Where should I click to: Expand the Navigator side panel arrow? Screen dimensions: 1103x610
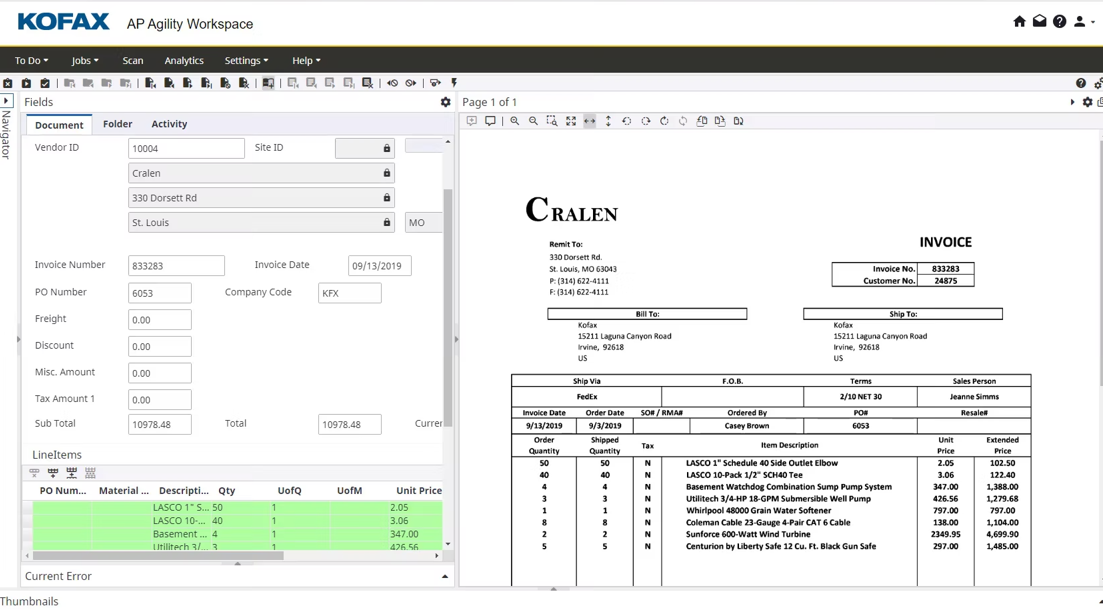coord(6,102)
